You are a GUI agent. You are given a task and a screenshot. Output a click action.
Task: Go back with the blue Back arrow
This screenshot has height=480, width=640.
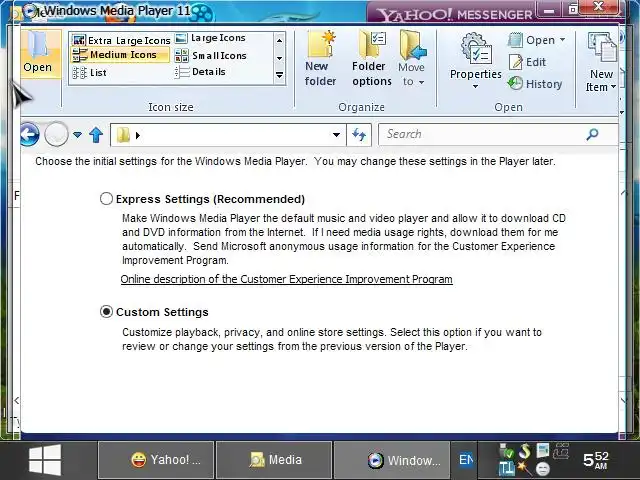click(30, 134)
